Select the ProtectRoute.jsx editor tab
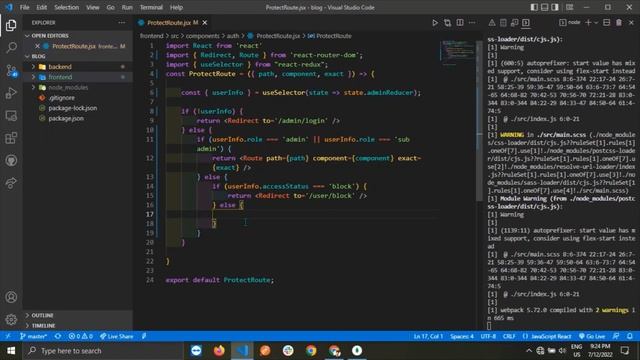 (x=173, y=23)
